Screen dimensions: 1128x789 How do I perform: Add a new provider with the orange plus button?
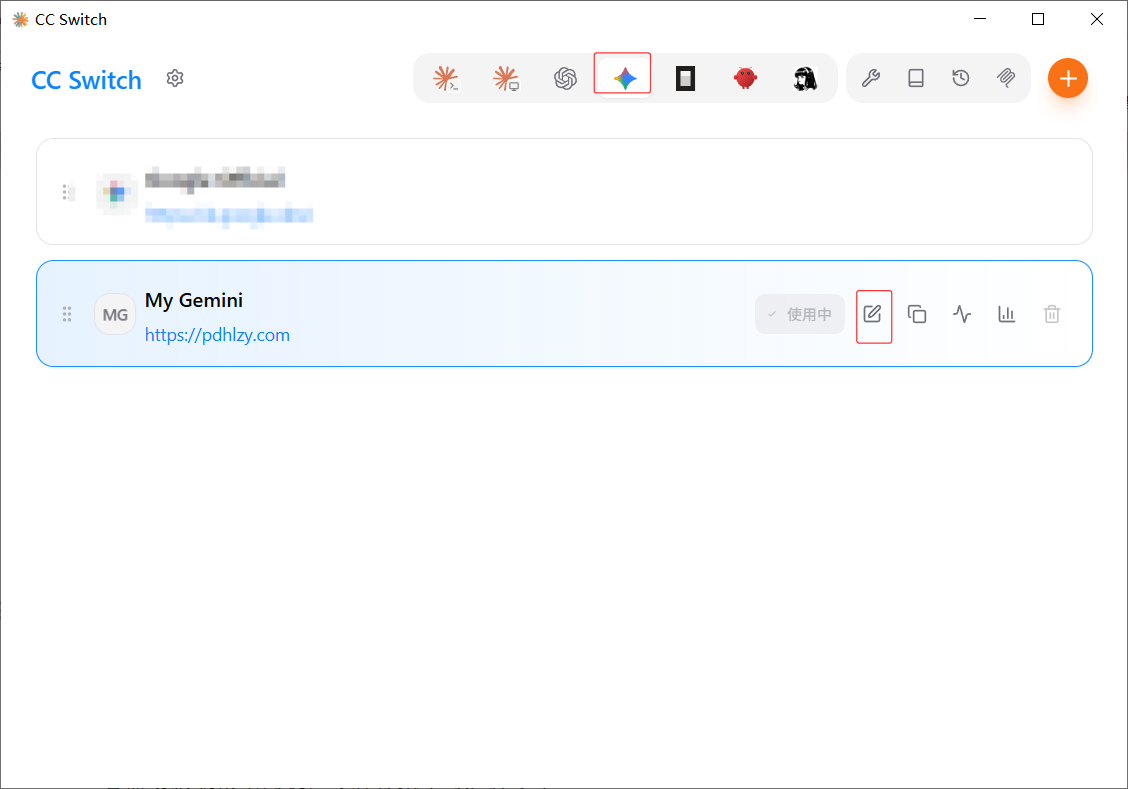tap(1068, 78)
